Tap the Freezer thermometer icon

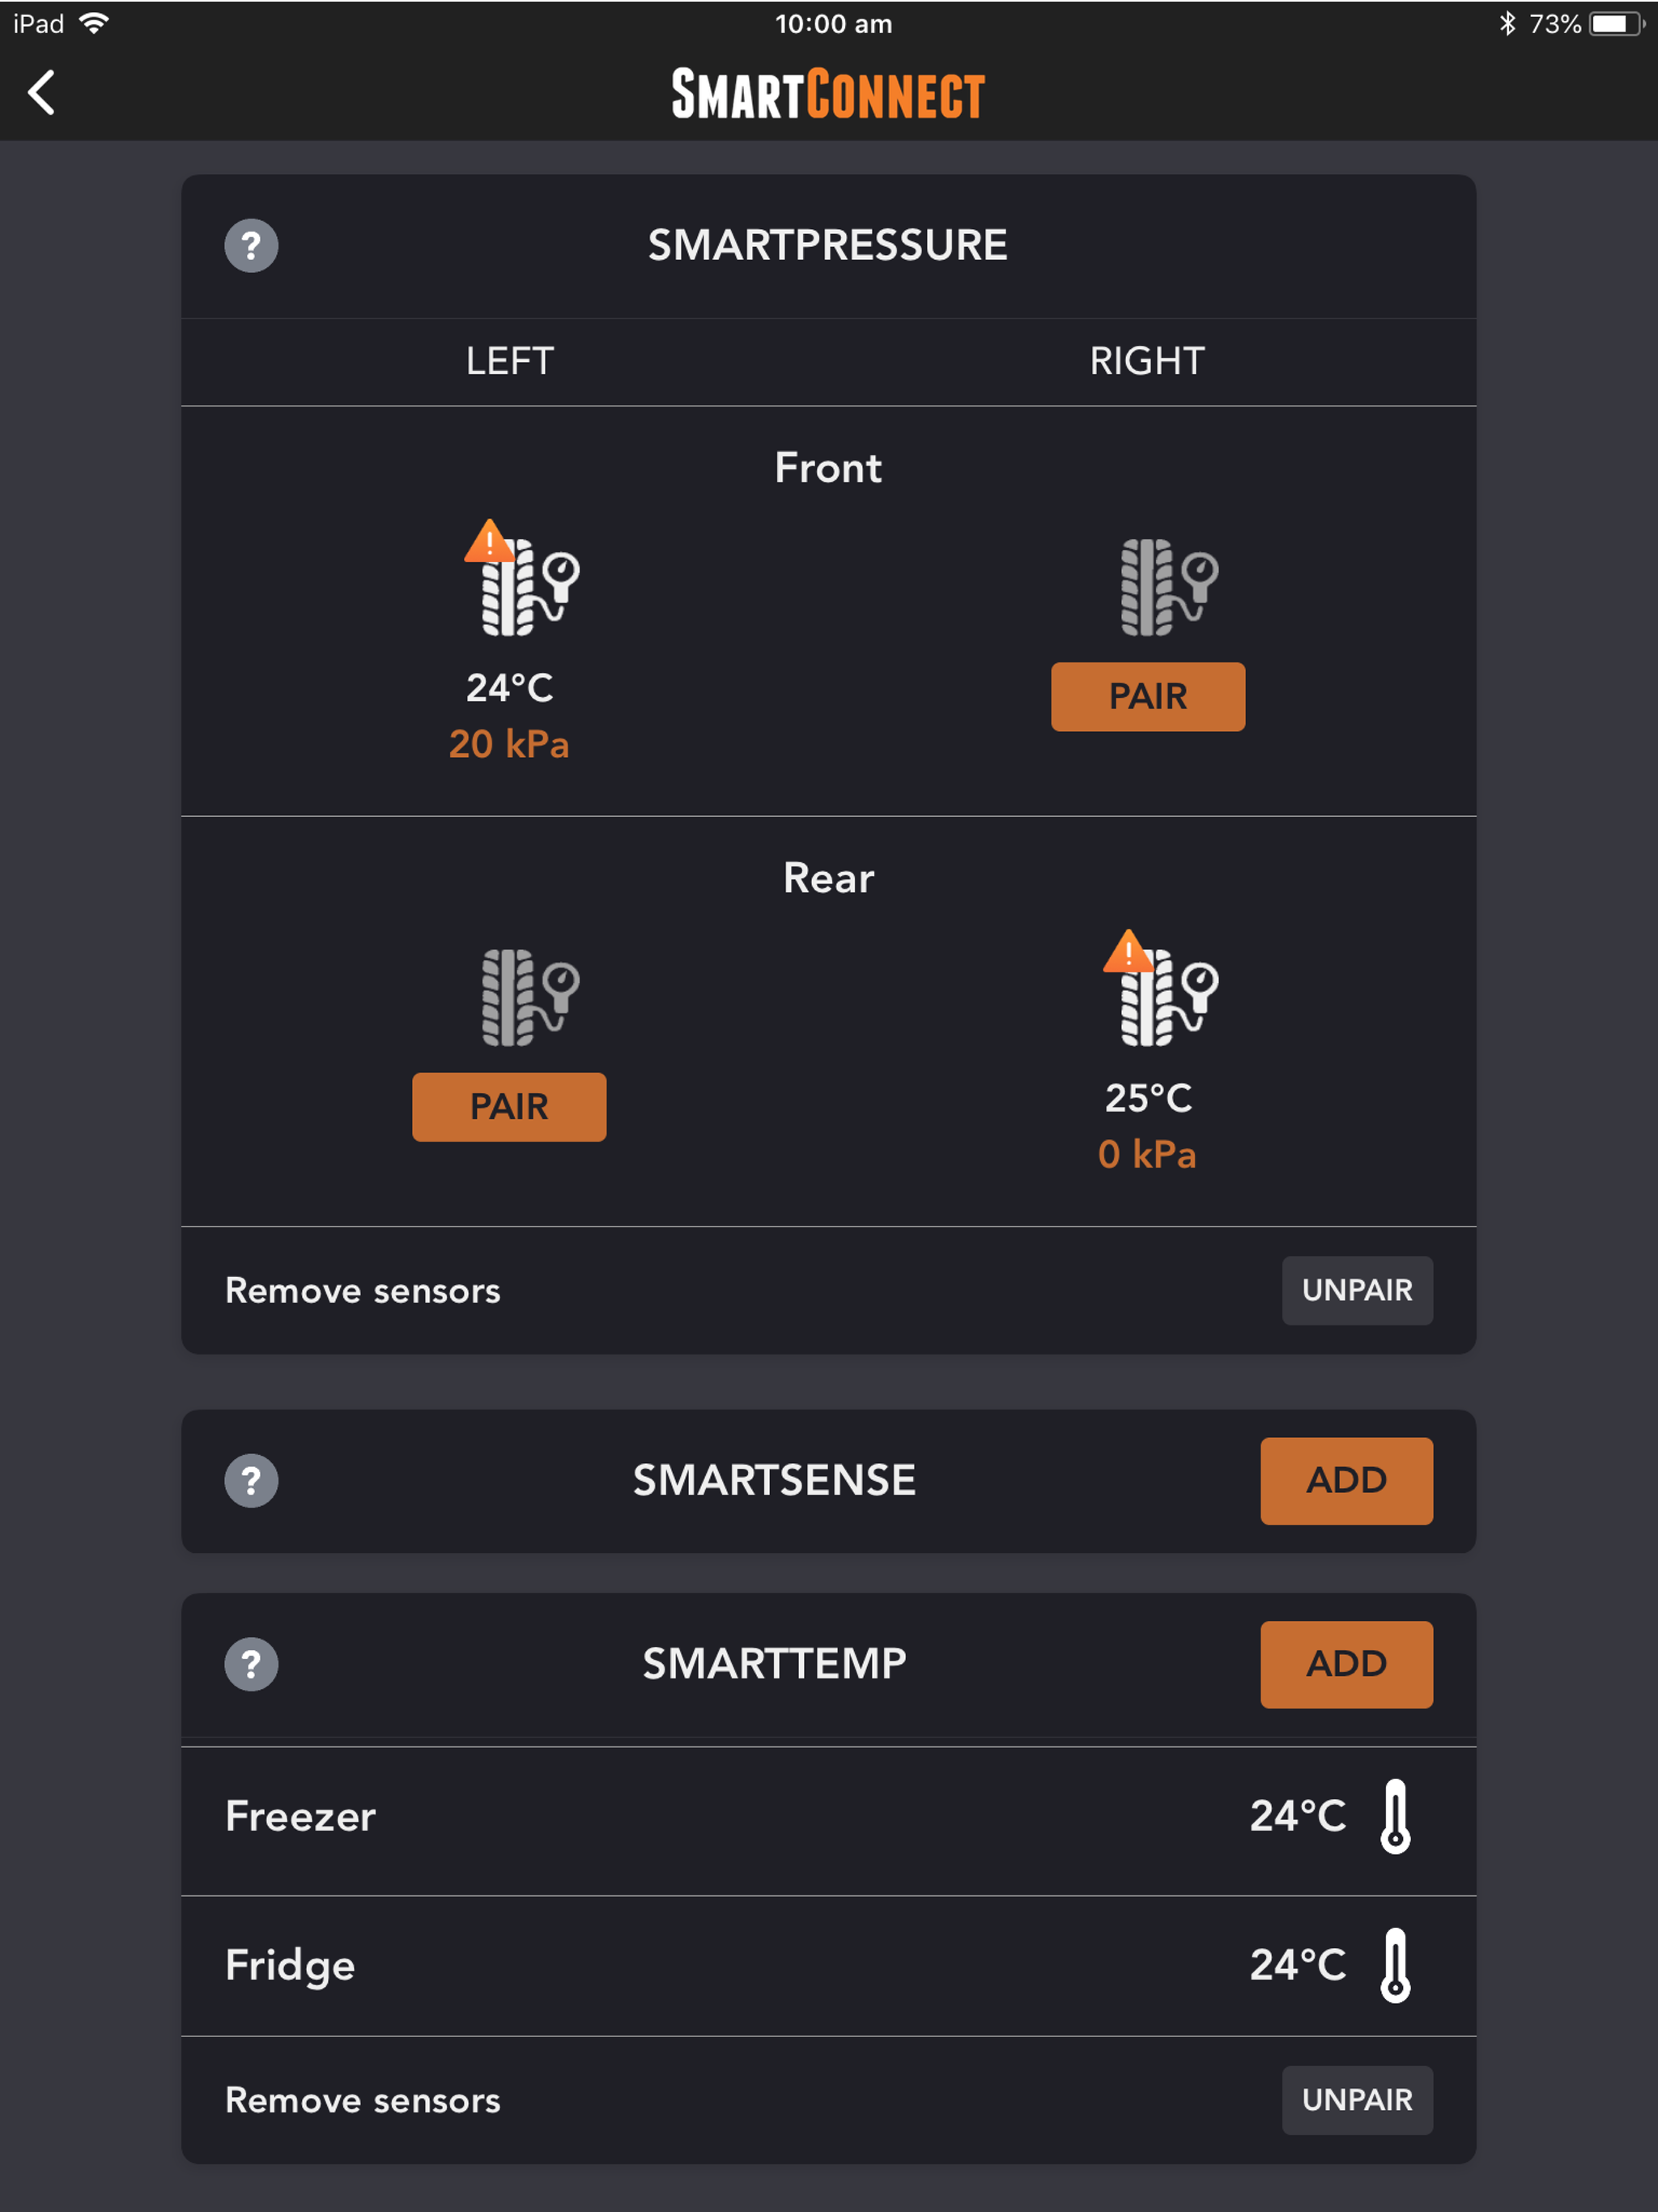pyautogui.click(x=1395, y=1816)
